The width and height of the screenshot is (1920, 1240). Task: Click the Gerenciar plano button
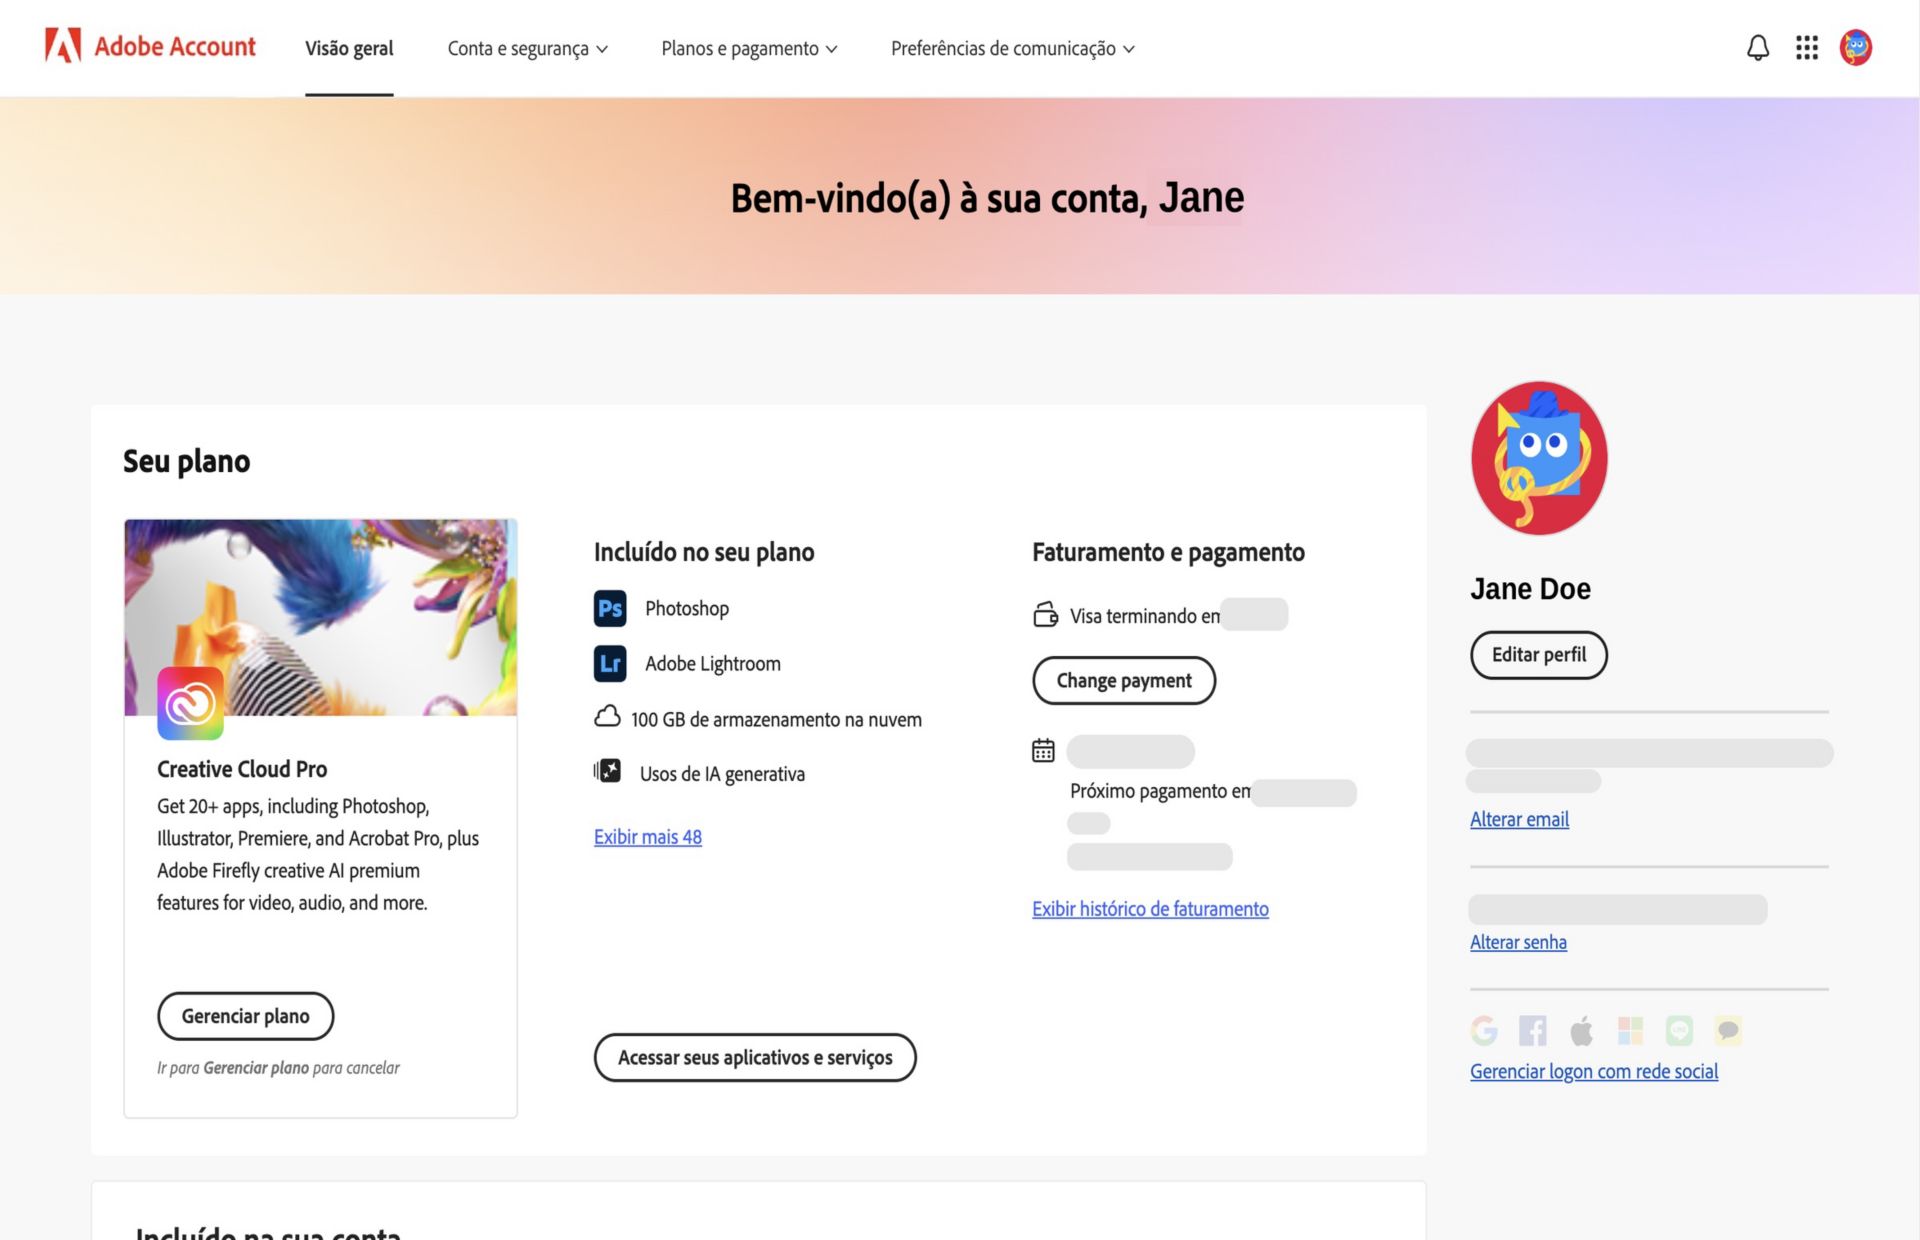[x=245, y=1016]
